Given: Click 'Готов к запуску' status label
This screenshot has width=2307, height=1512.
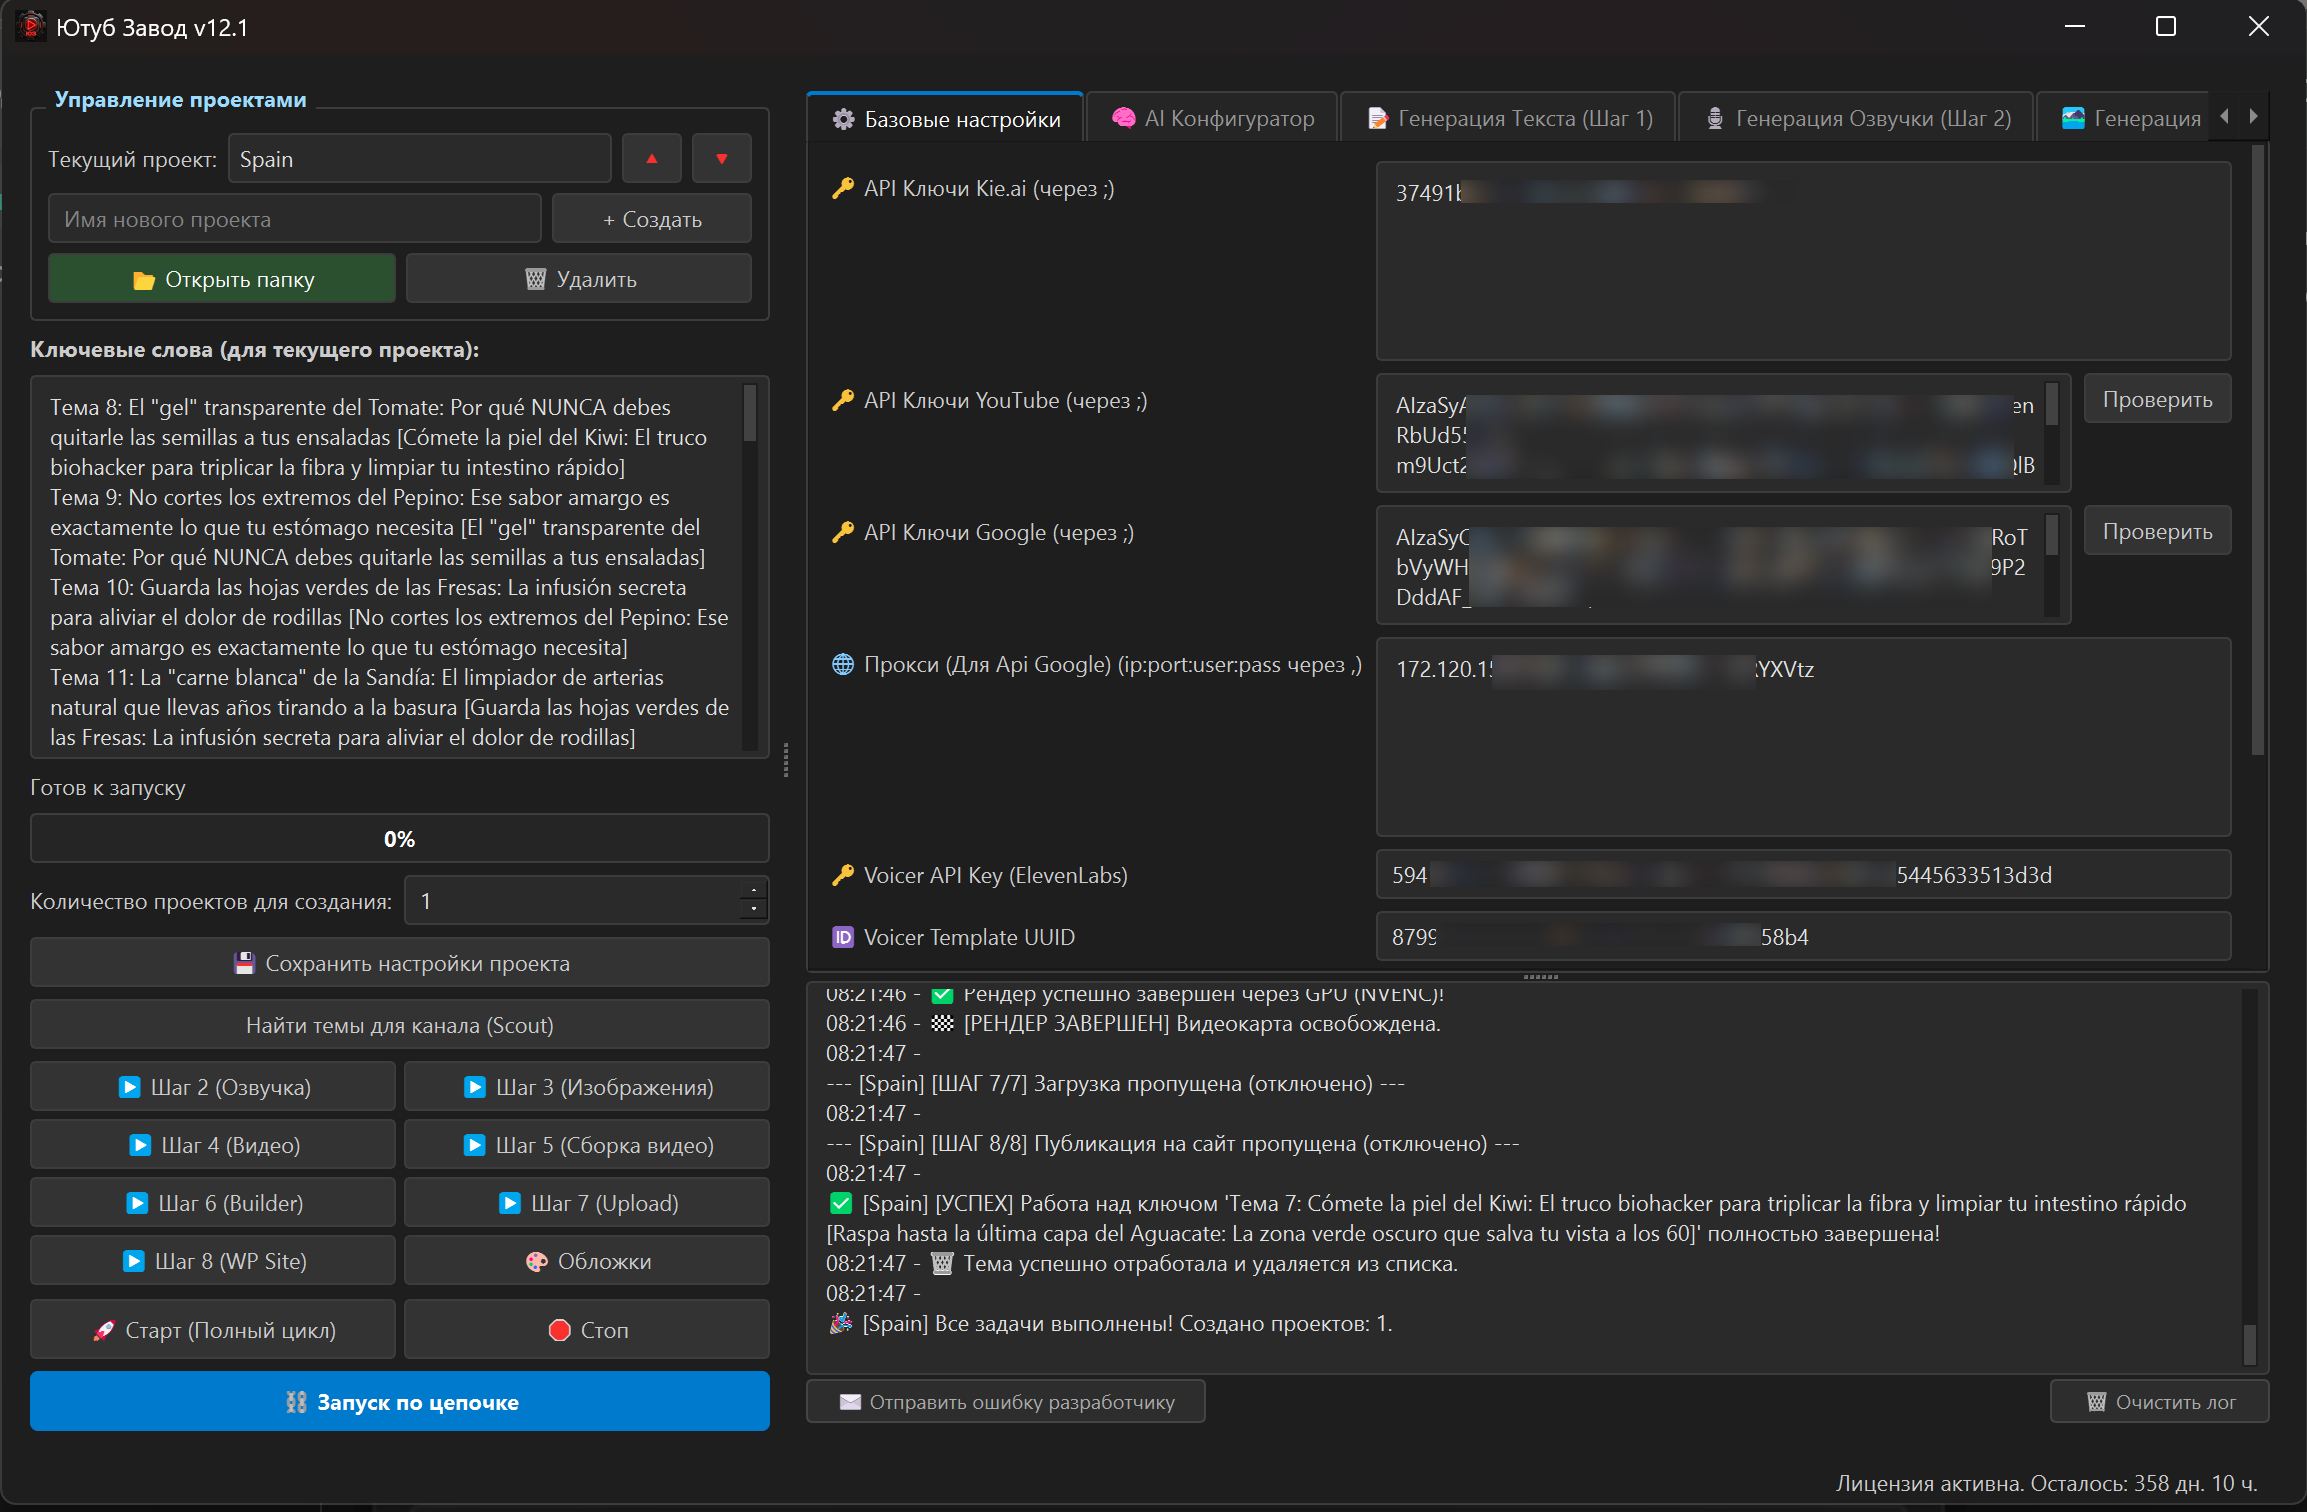Looking at the screenshot, I should pyautogui.click(x=108, y=788).
